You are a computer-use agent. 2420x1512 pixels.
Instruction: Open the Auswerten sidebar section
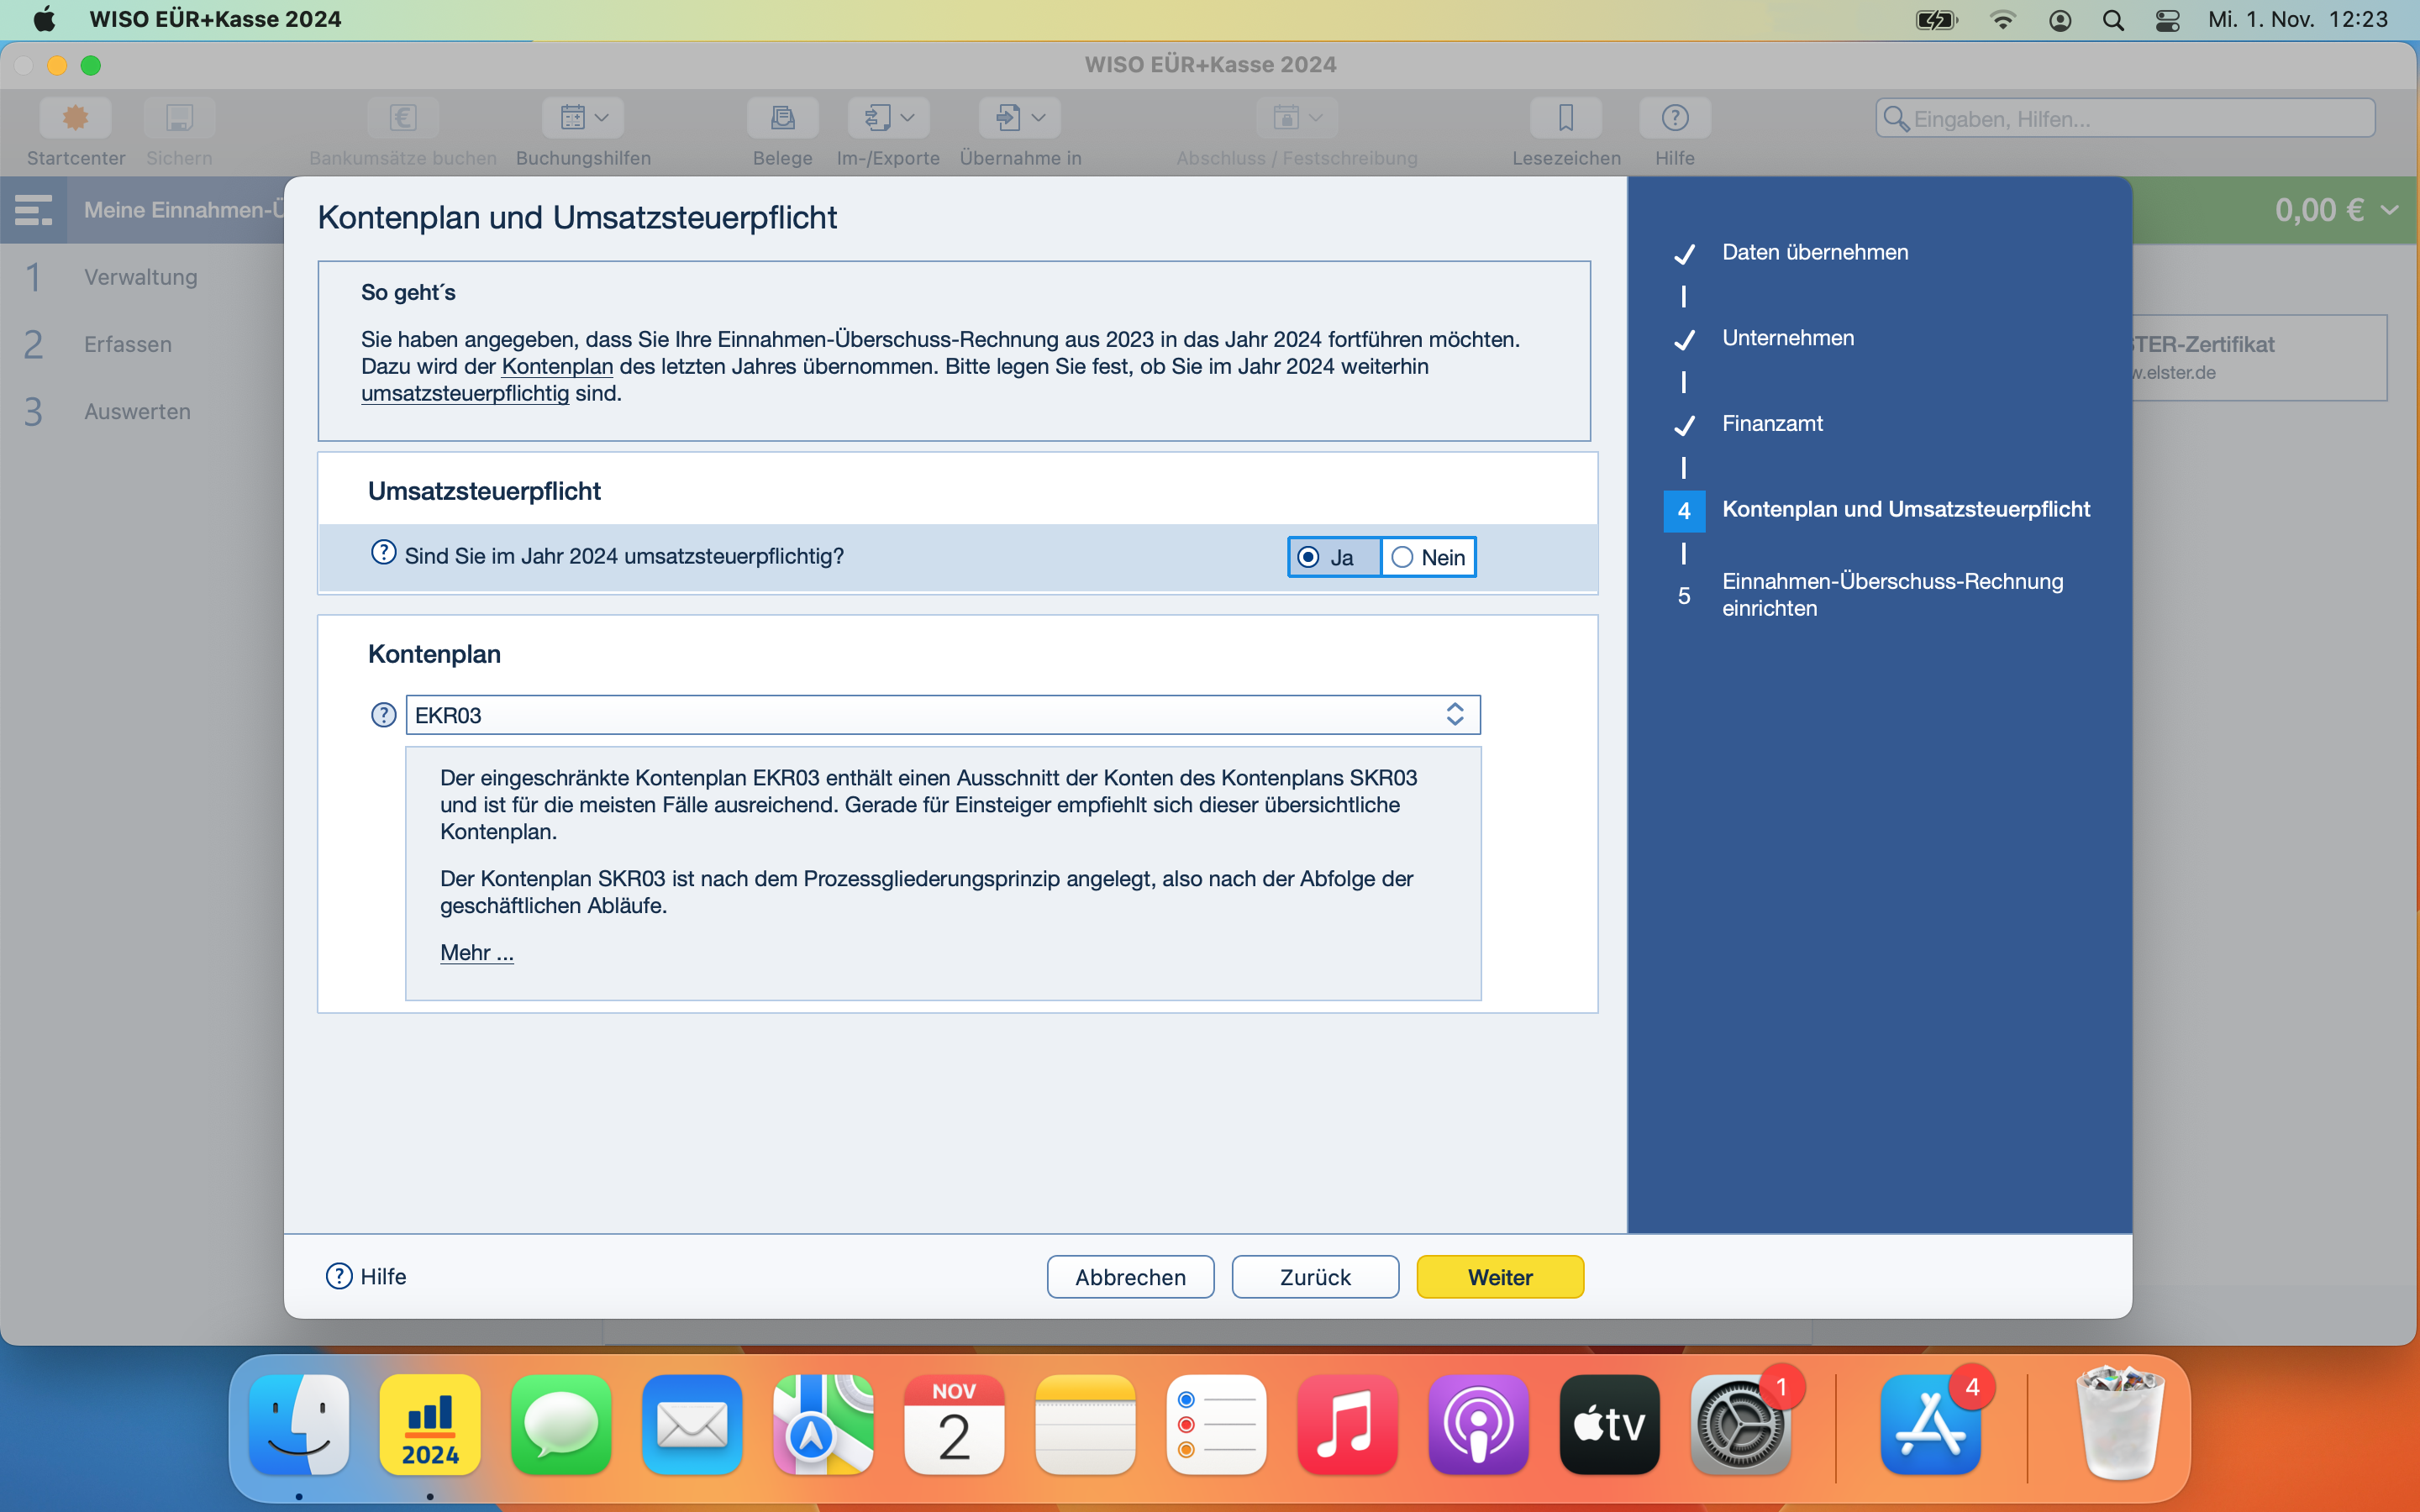(137, 411)
